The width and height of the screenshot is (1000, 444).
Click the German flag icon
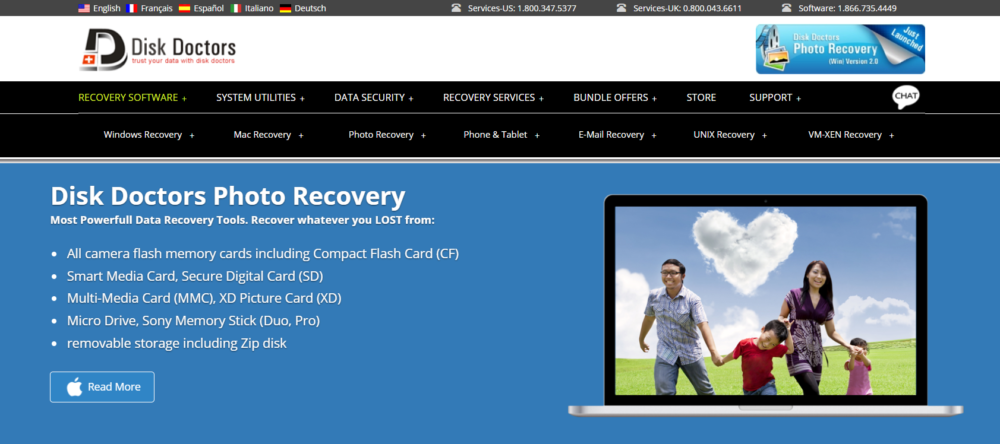point(286,8)
